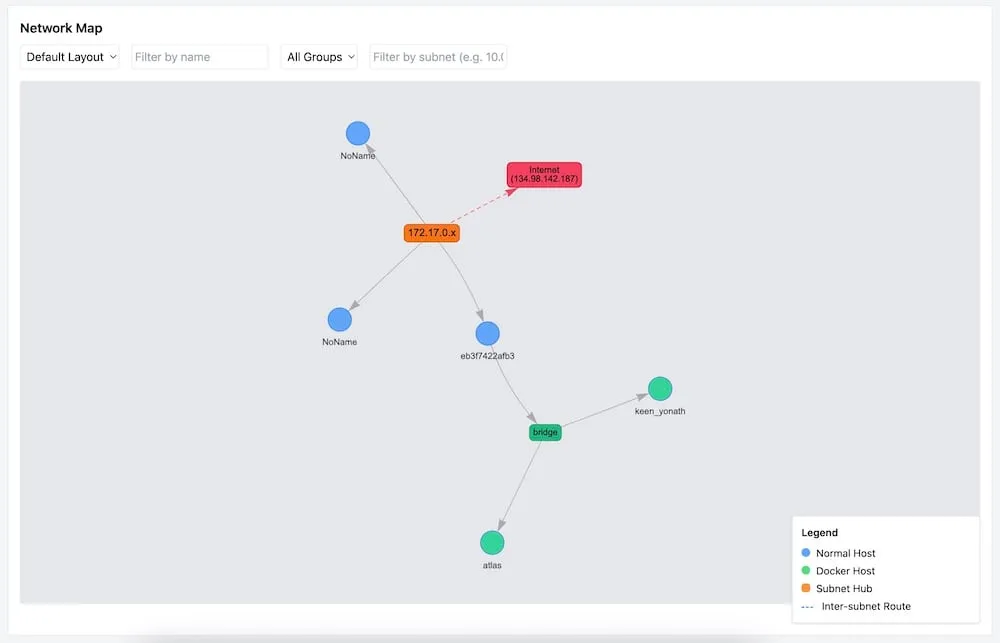Click the eb3f7422afb3 node label
Screen dimensions: 1000x643
tap(487, 356)
